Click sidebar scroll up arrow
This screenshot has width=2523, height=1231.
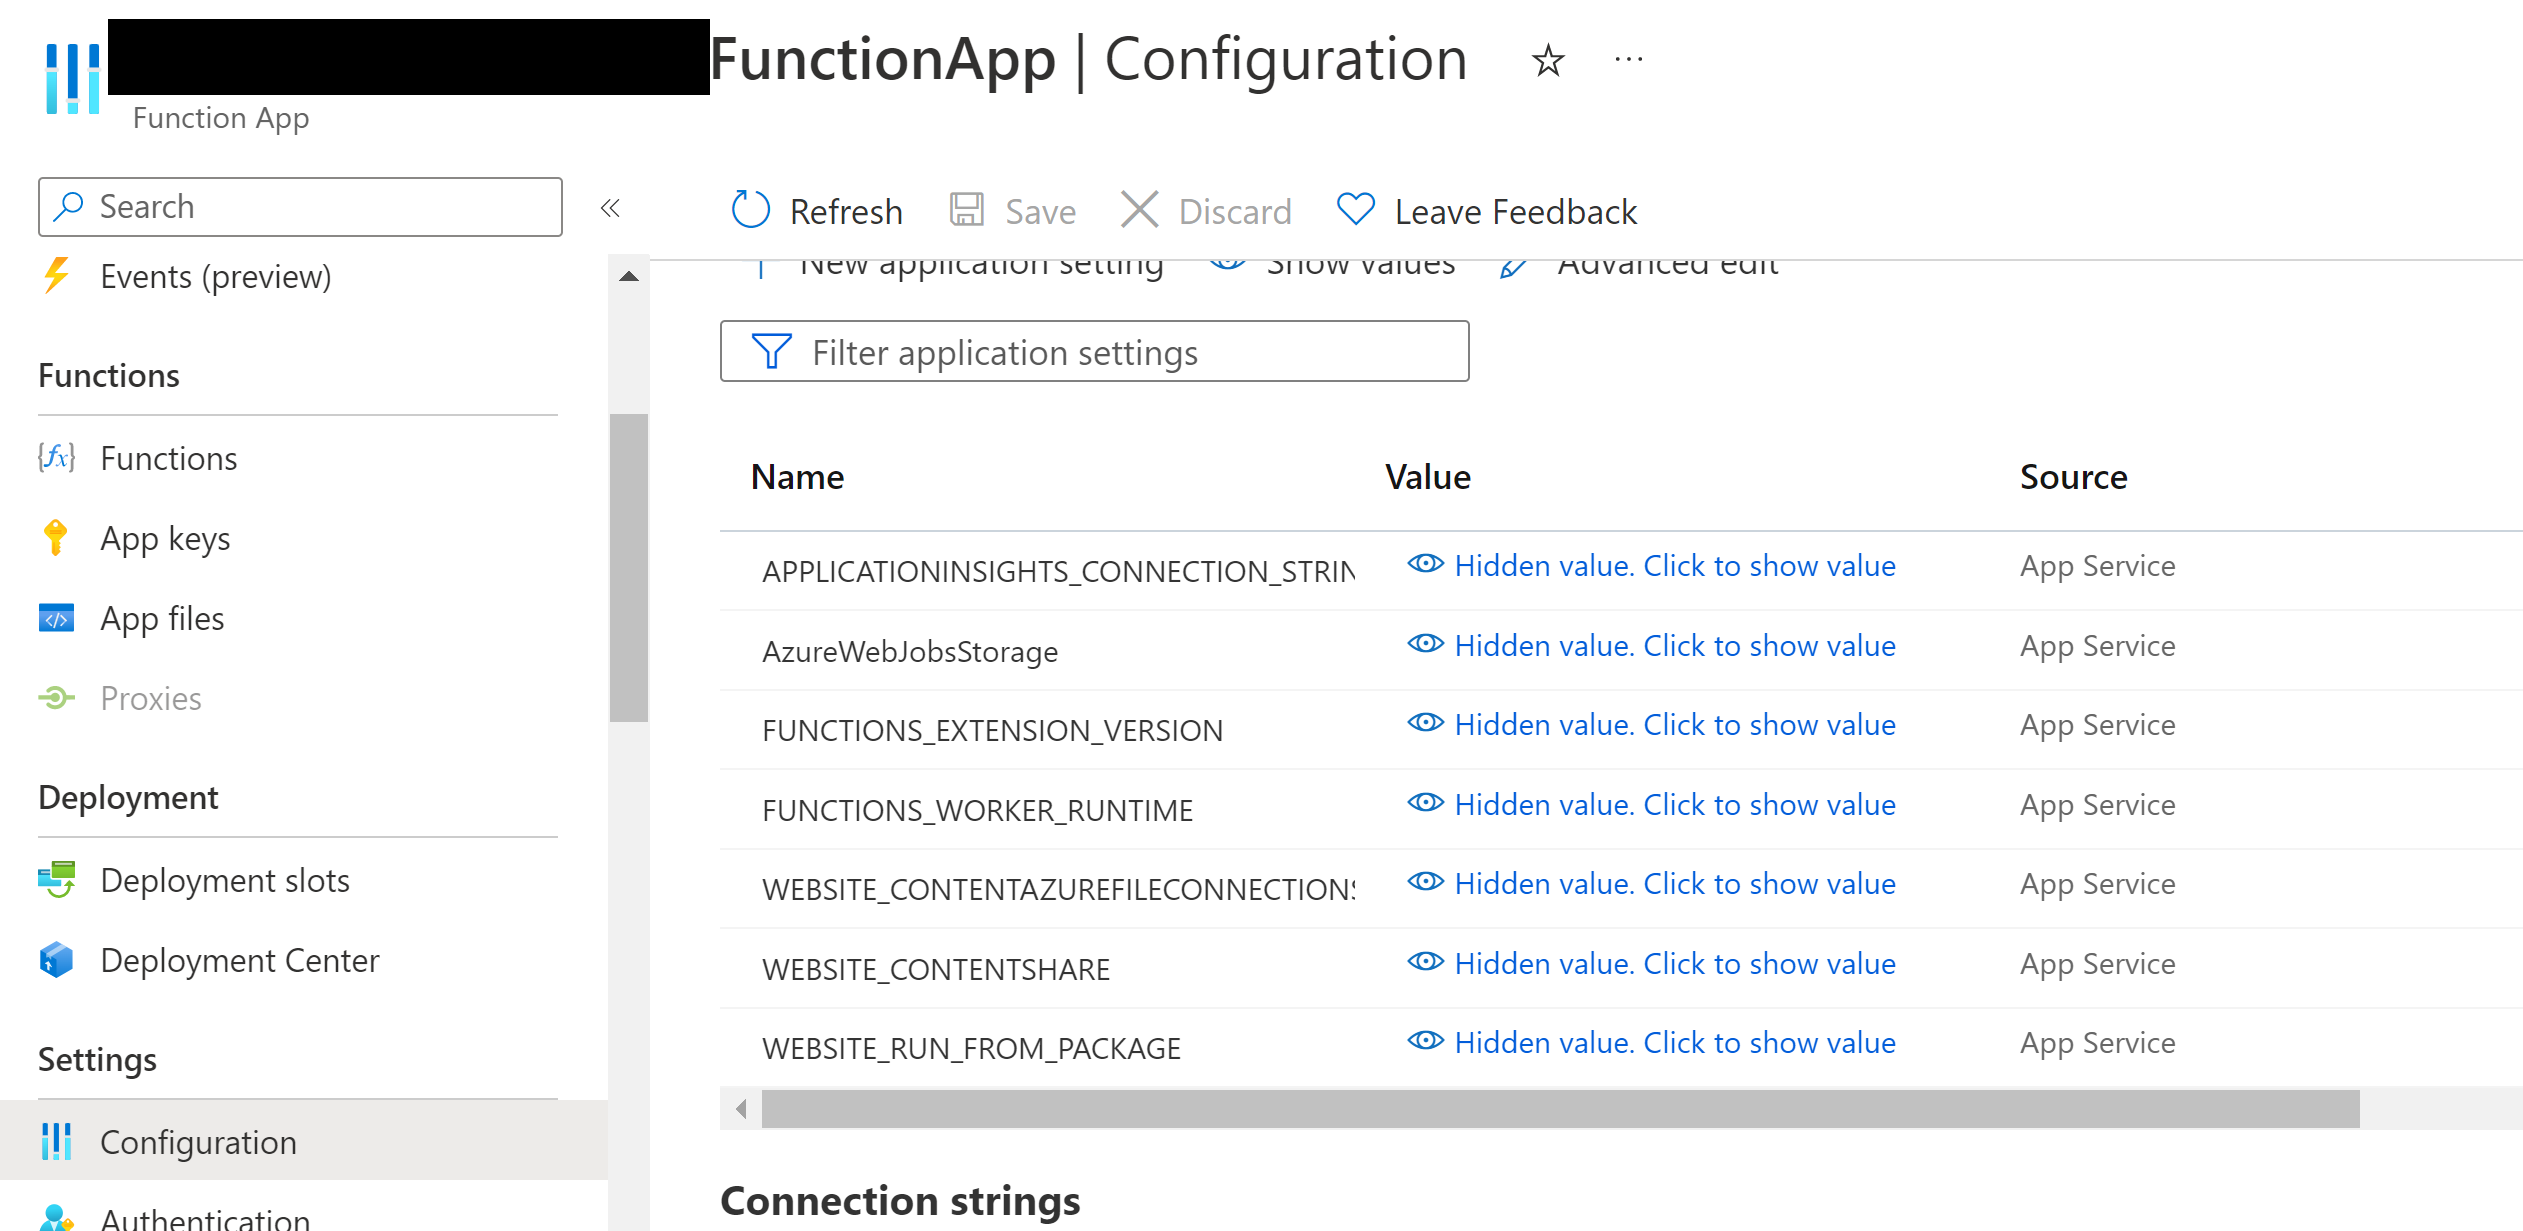[629, 277]
